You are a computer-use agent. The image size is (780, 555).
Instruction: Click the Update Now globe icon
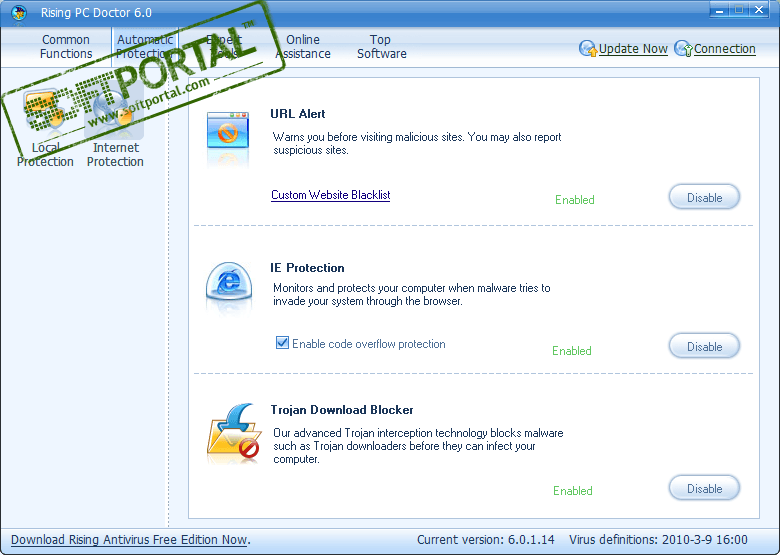tap(588, 49)
